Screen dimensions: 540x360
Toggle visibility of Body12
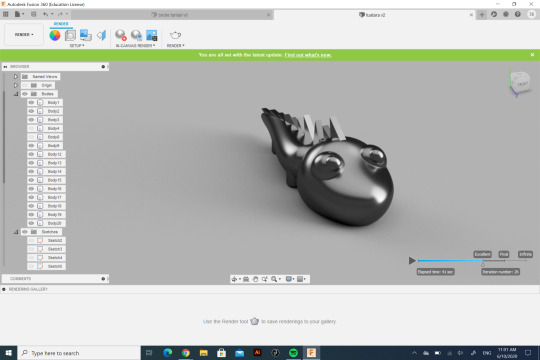(31, 154)
